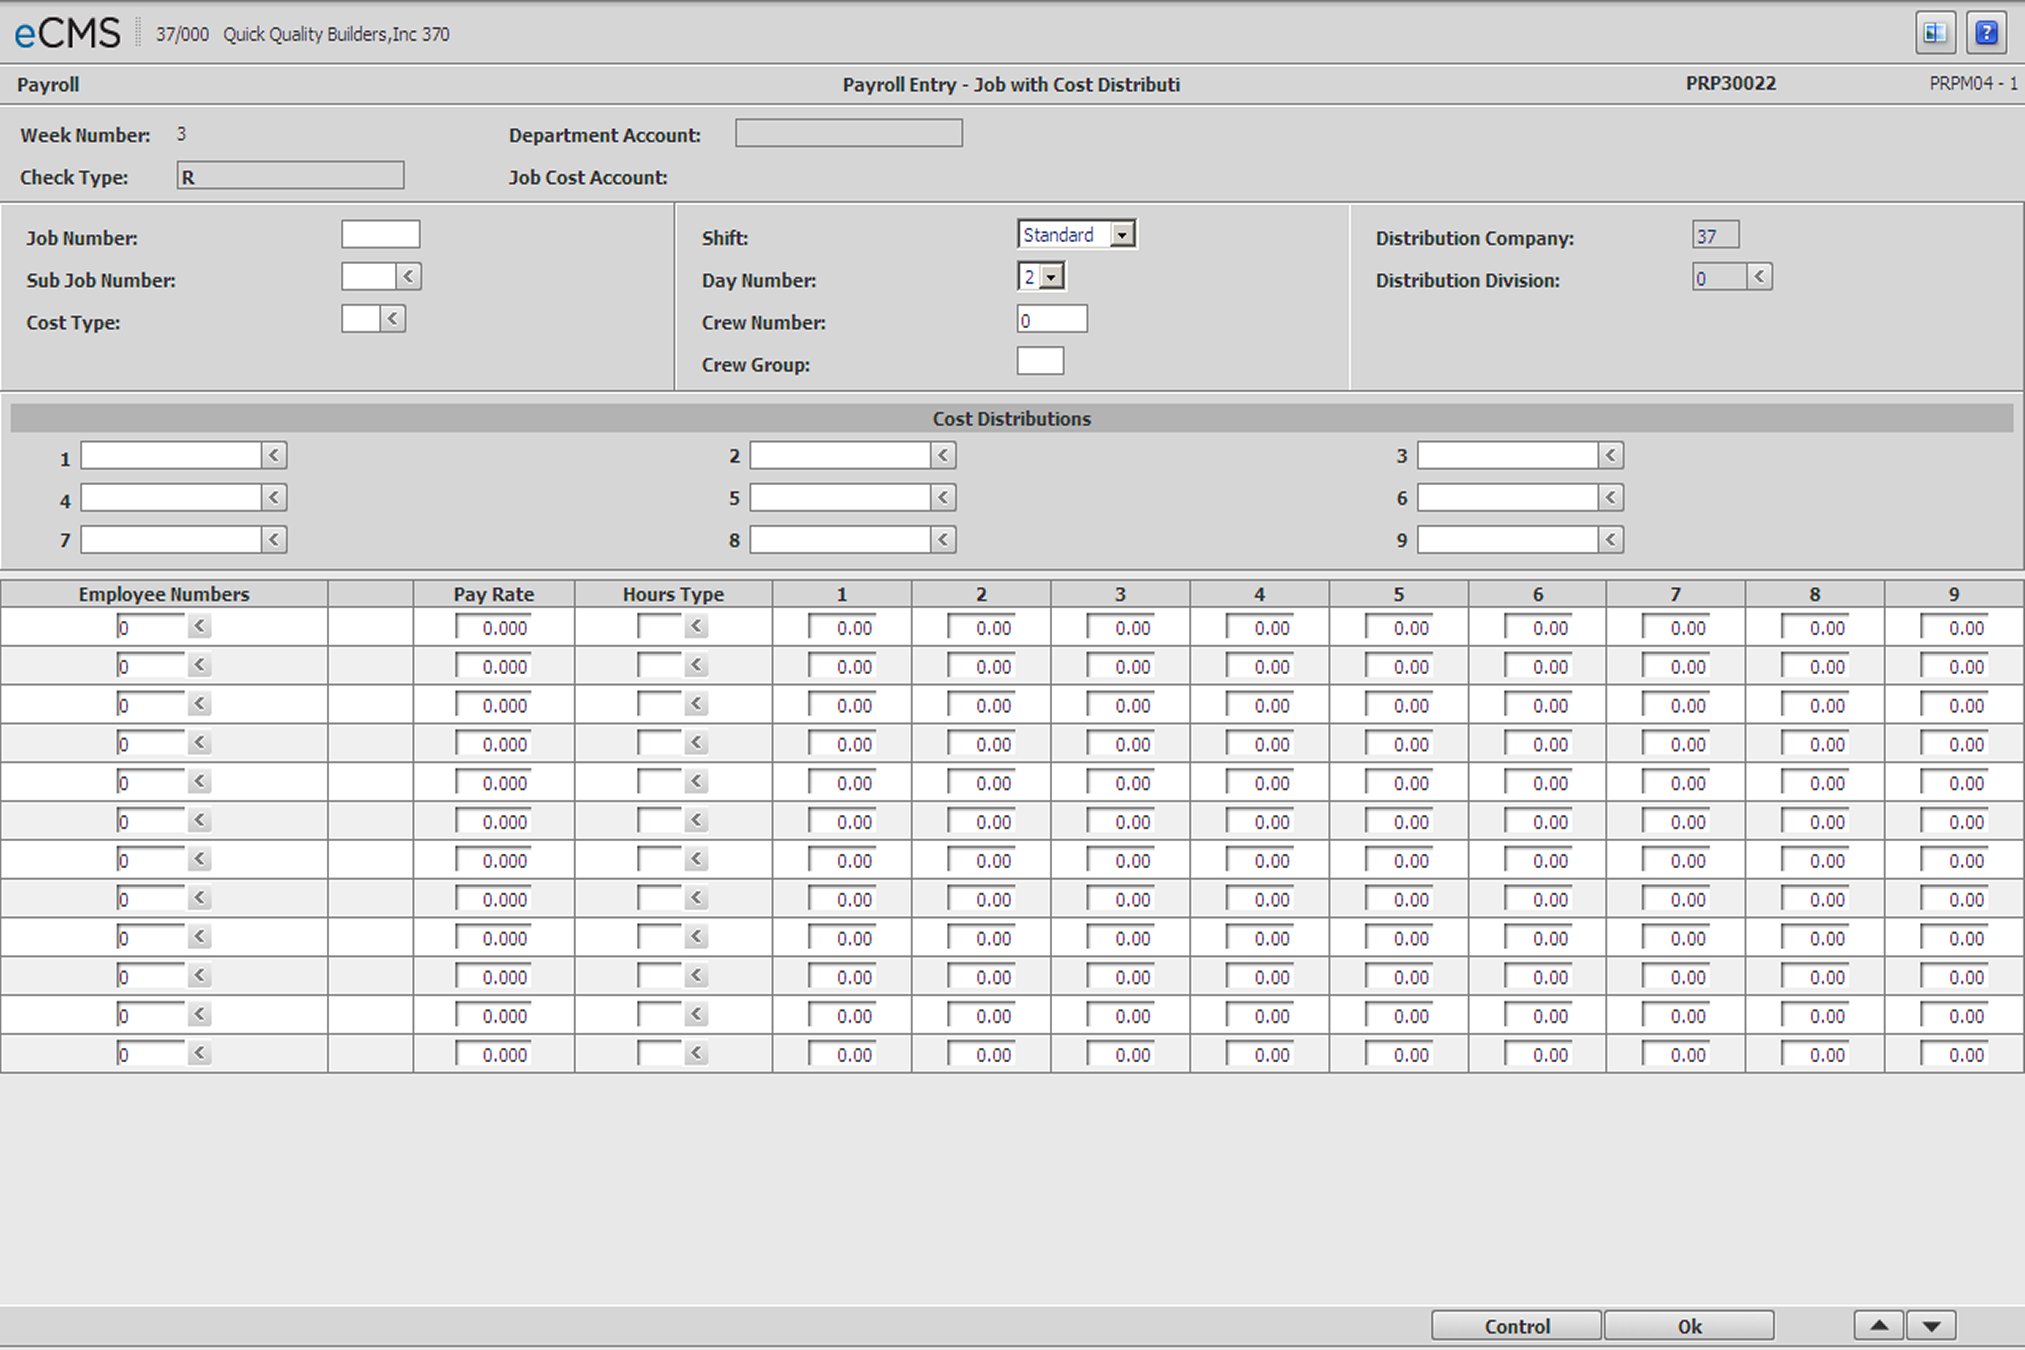Screen dimensions: 2025x1350
Task: Open the Shift dropdown showing Standard
Action: coord(1076,234)
